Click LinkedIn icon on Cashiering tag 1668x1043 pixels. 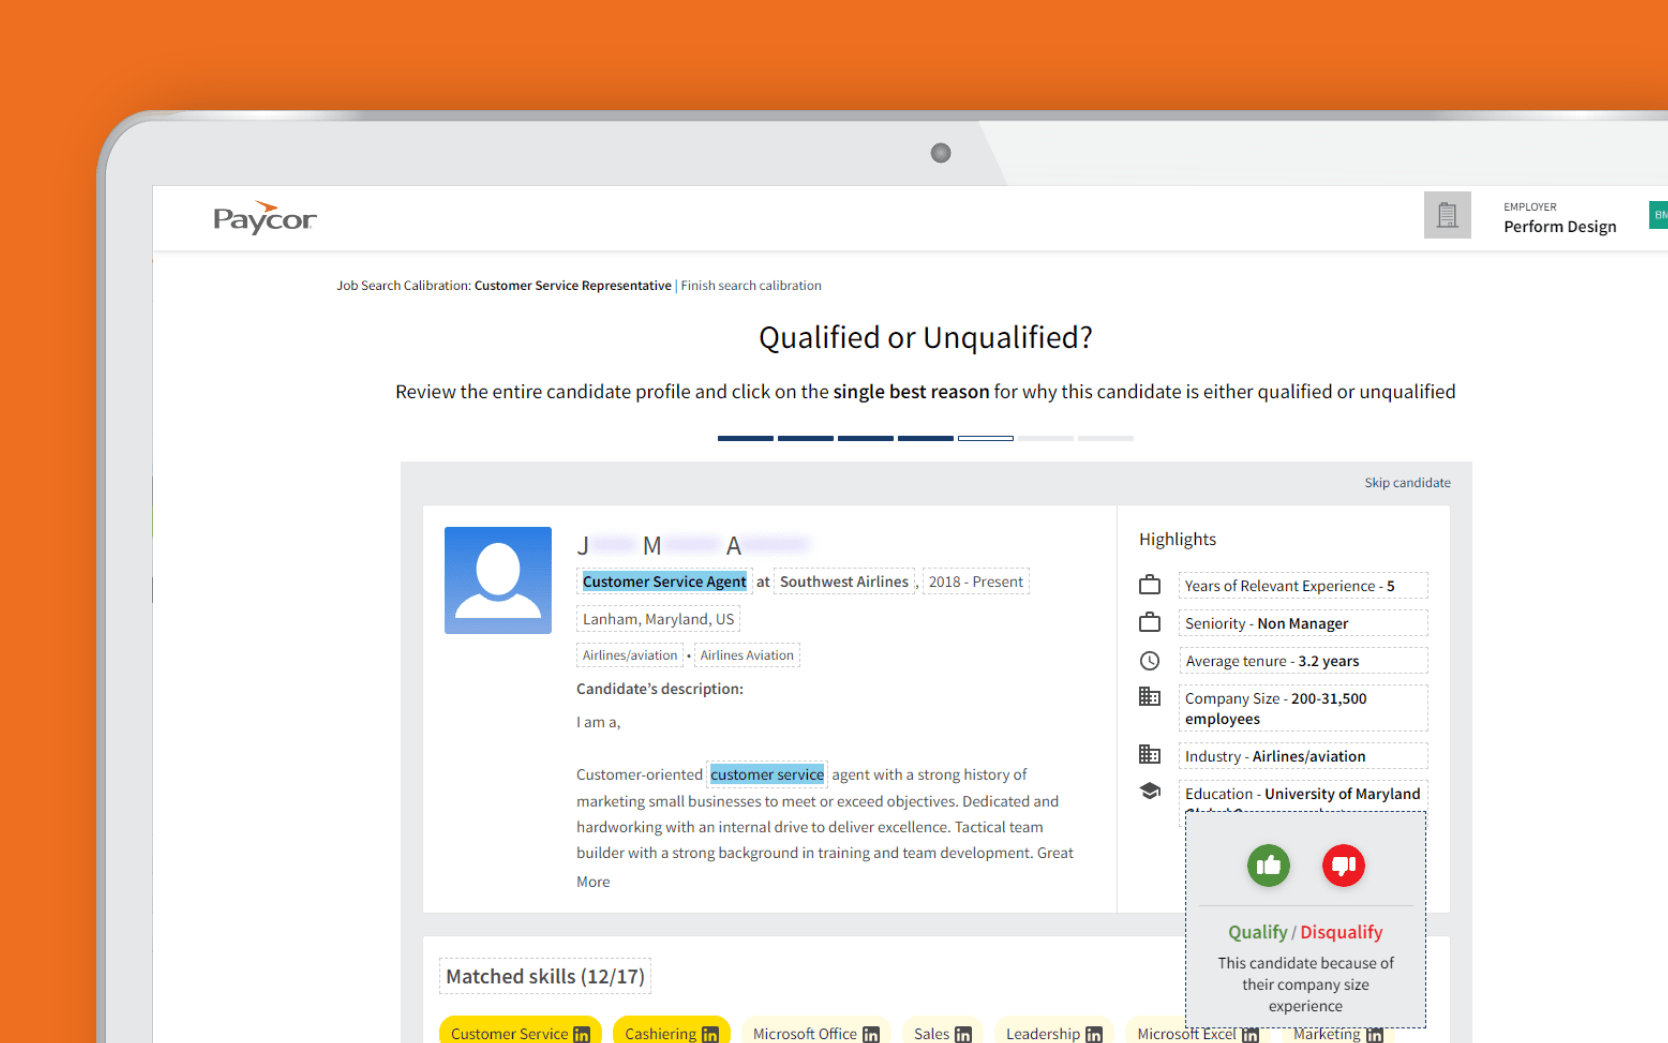tap(710, 1035)
